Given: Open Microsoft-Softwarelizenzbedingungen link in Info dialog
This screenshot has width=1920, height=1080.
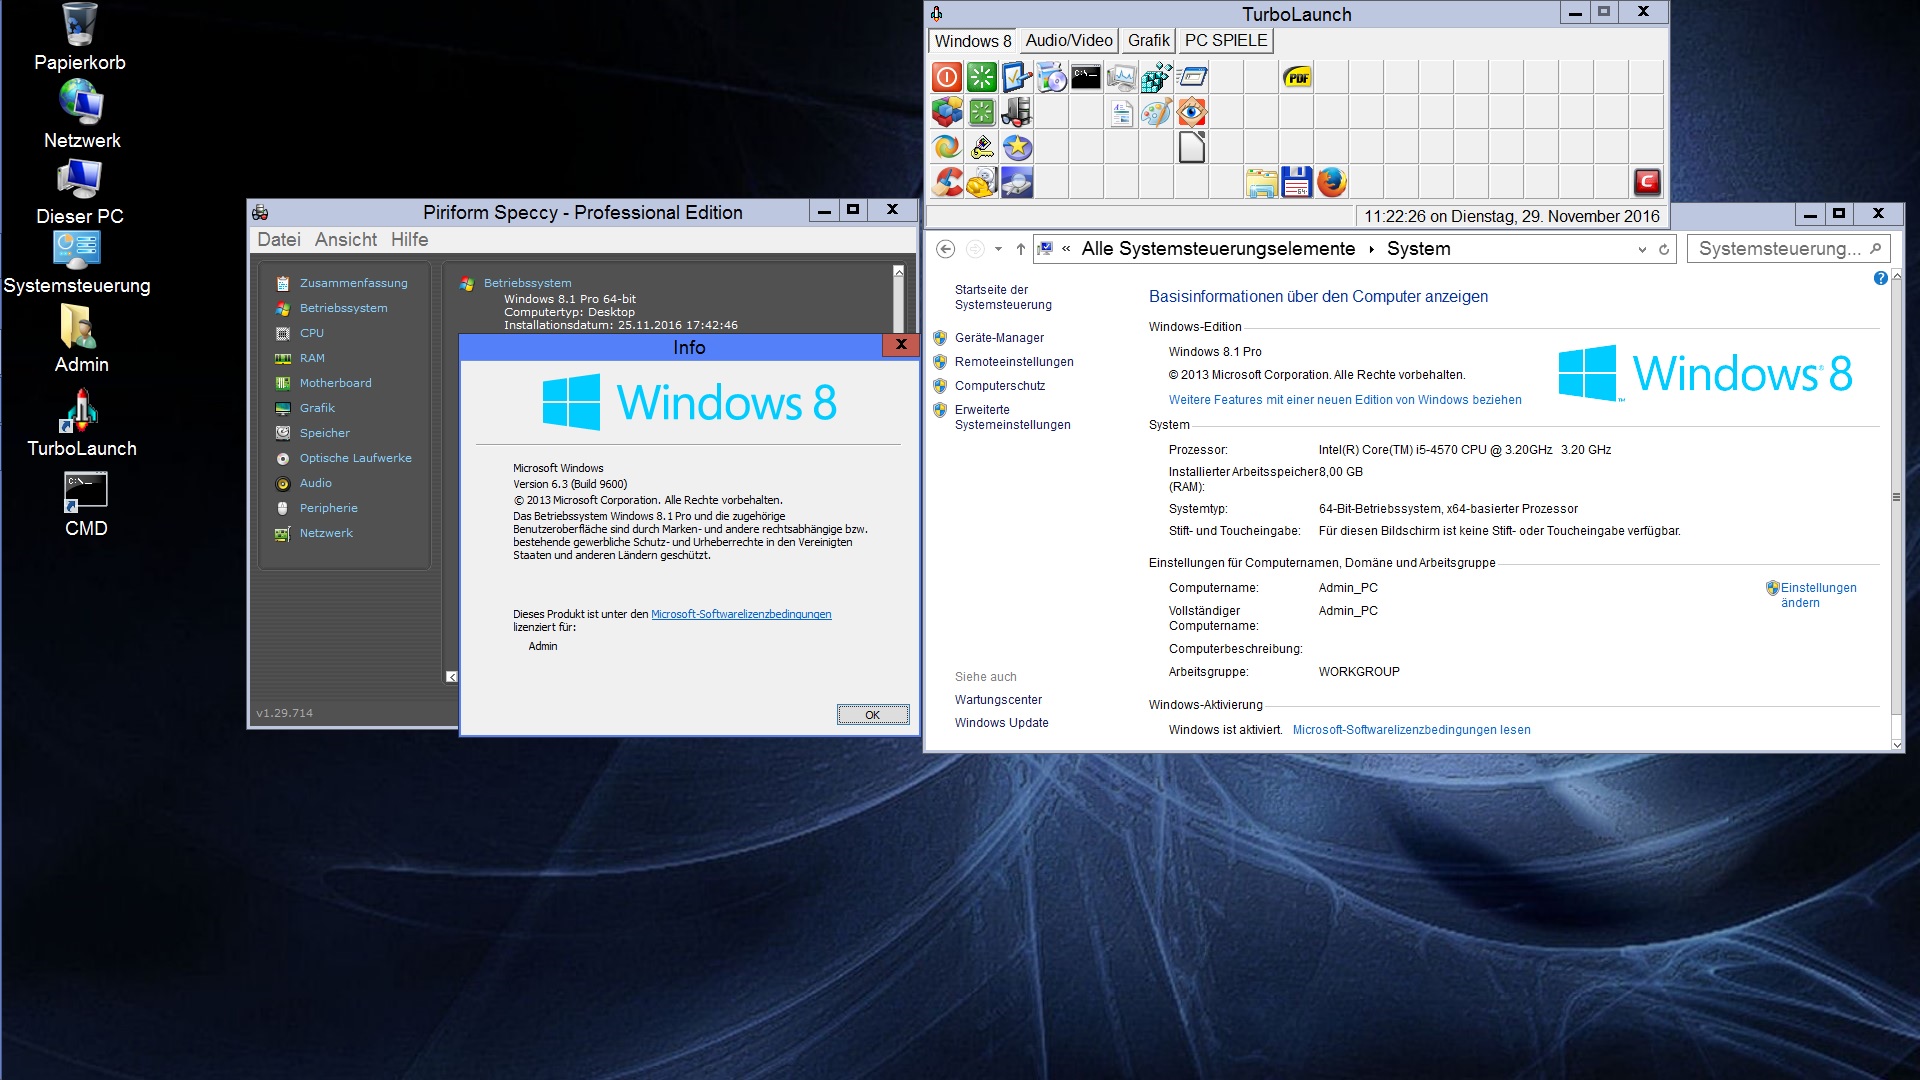Looking at the screenshot, I should coord(741,614).
